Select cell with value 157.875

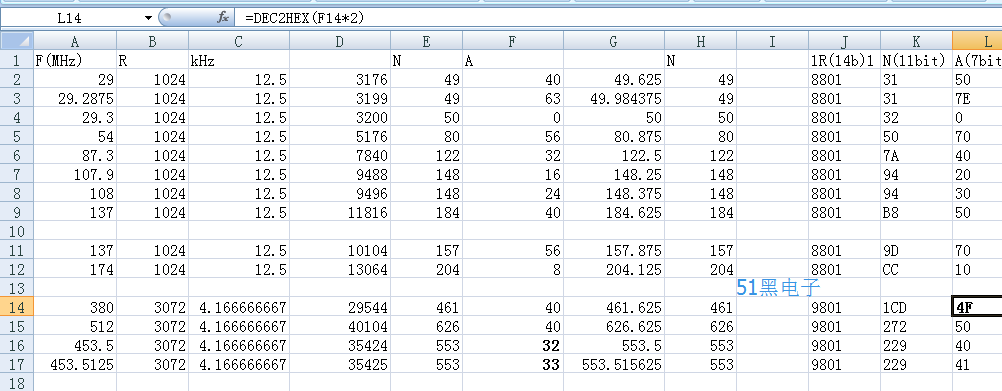click(x=613, y=250)
